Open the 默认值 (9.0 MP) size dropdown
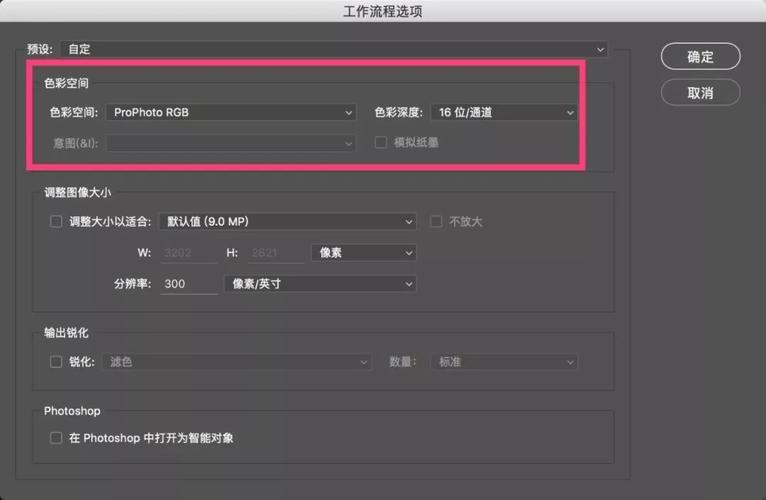This screenshot has height=500, width=766. (x=287, y=222)
